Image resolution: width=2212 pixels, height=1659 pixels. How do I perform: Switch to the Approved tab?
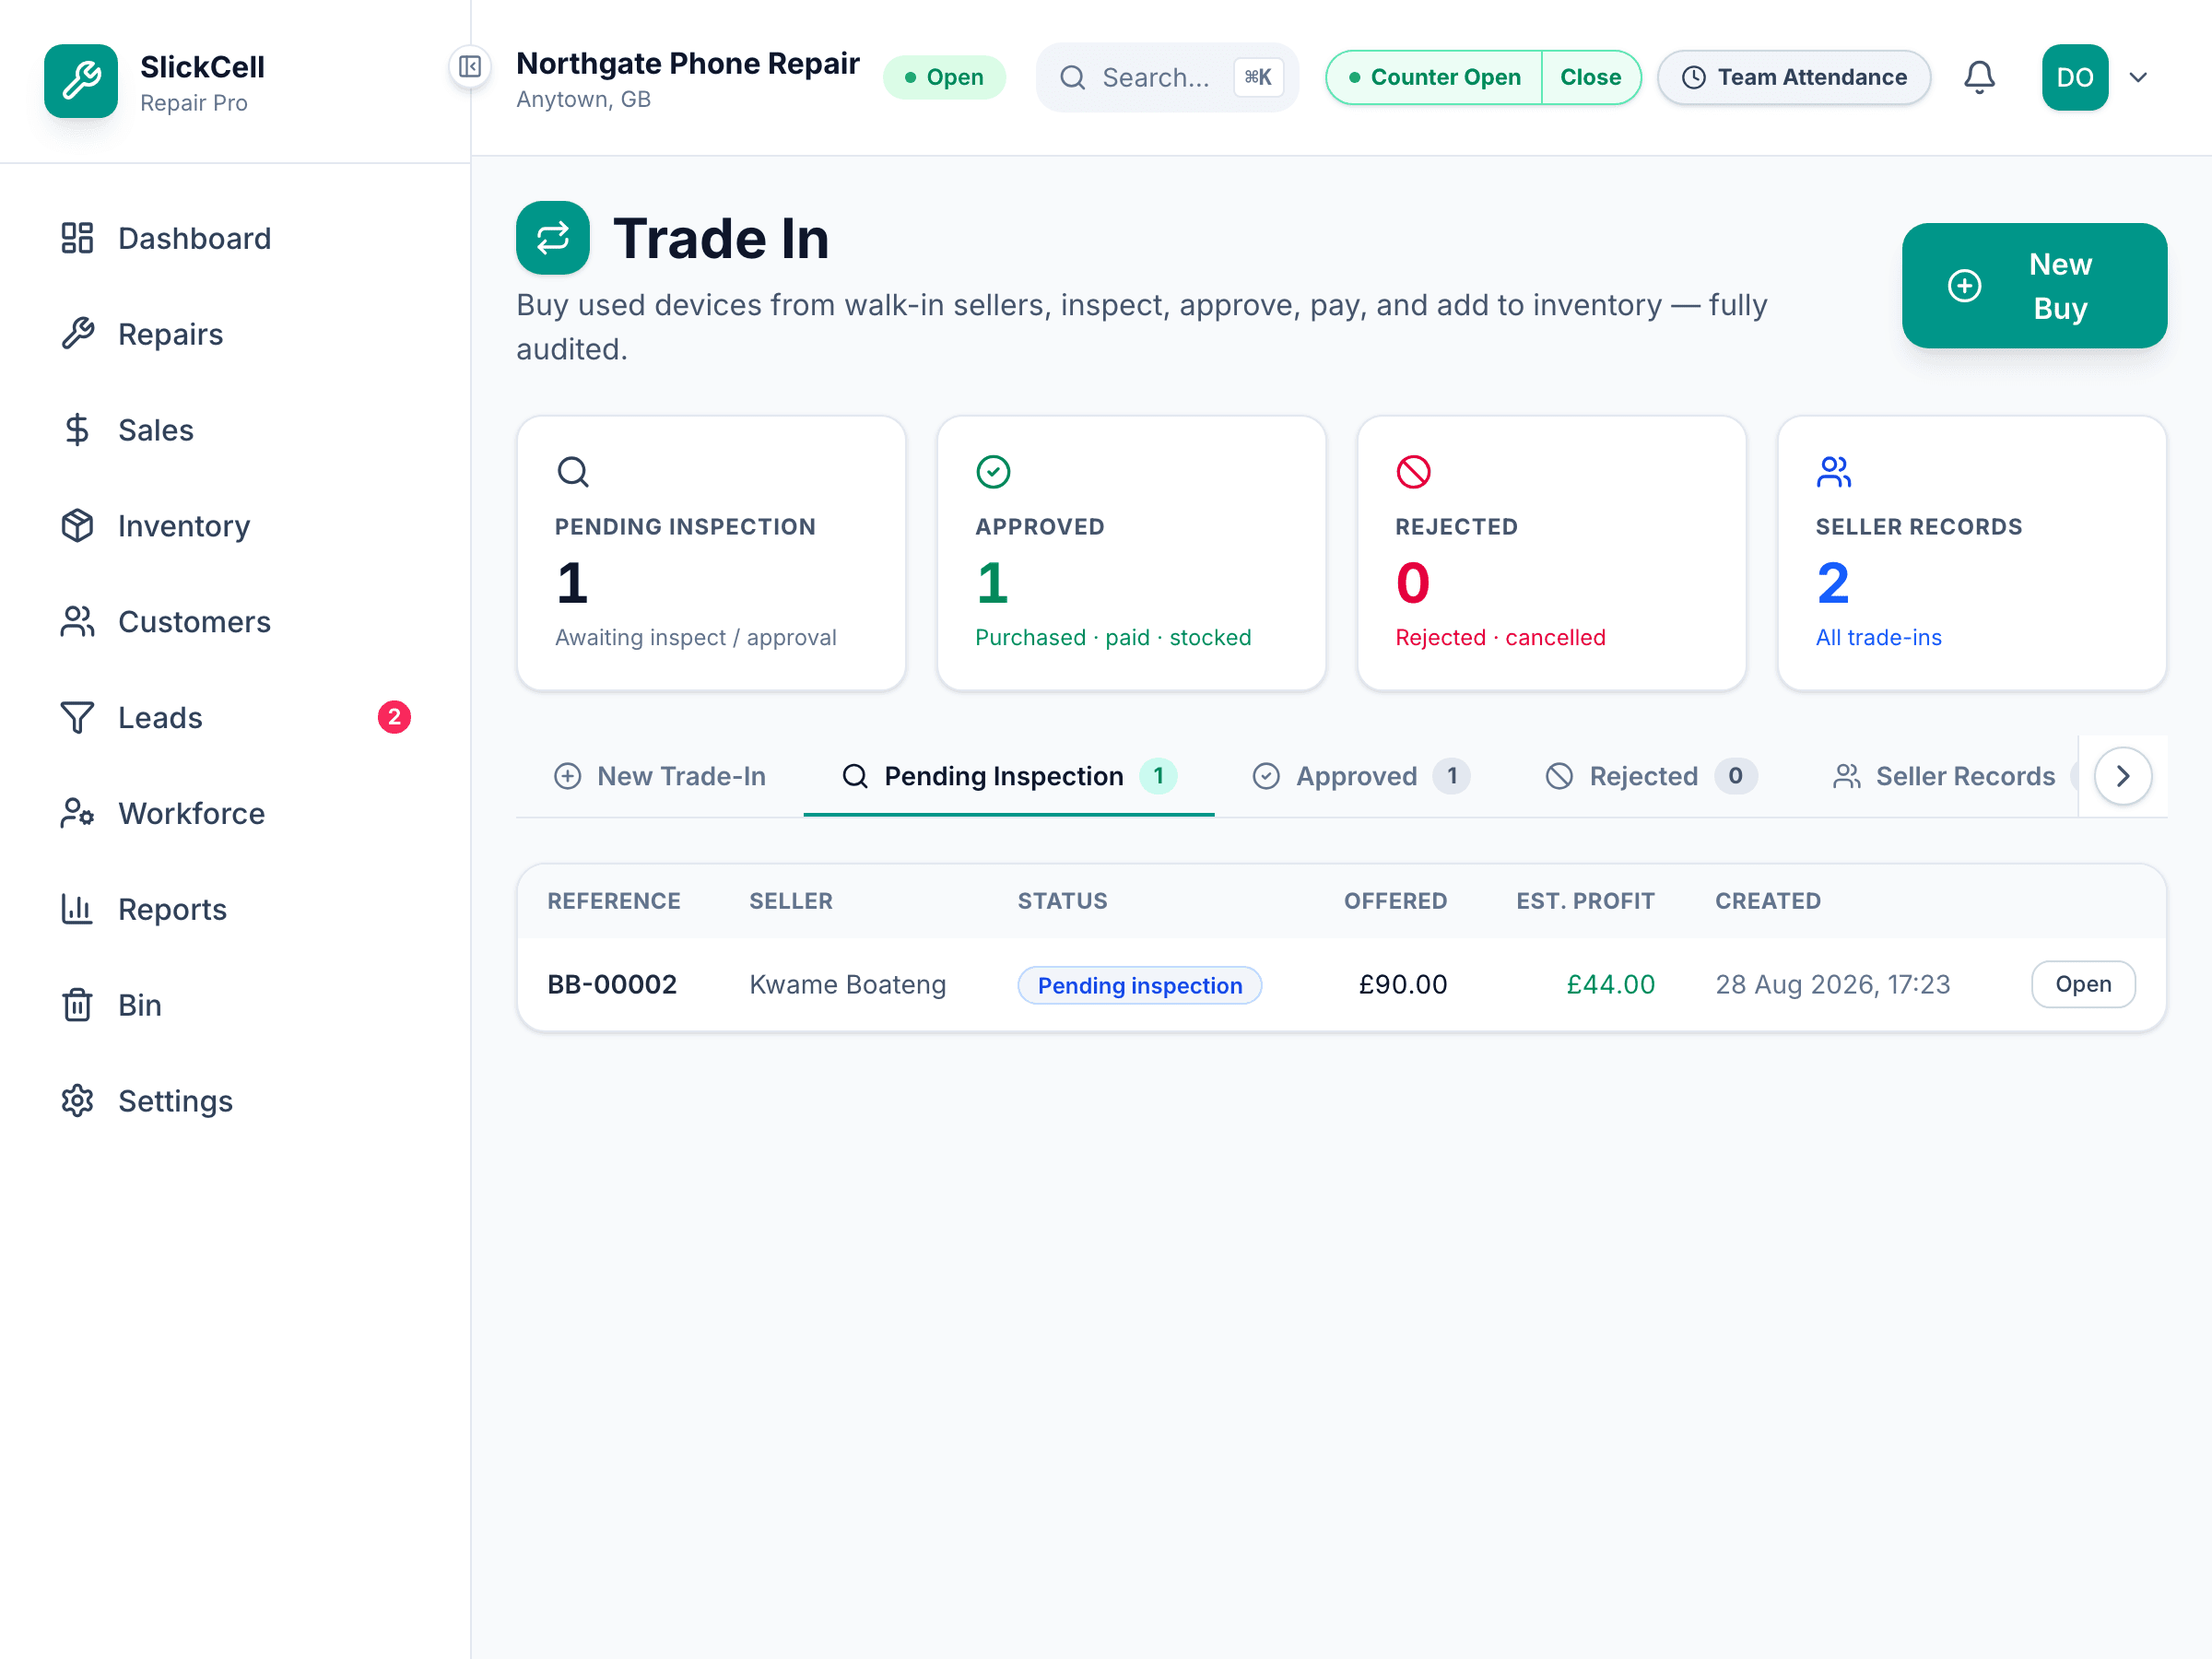(1361, 776)
